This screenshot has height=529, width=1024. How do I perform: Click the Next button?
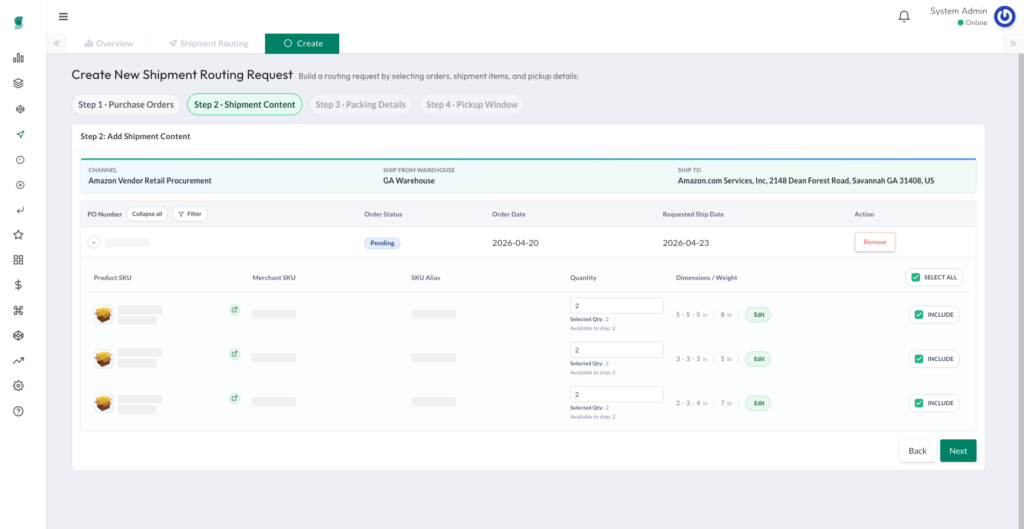pyautogui.click(x=958, y=451)
